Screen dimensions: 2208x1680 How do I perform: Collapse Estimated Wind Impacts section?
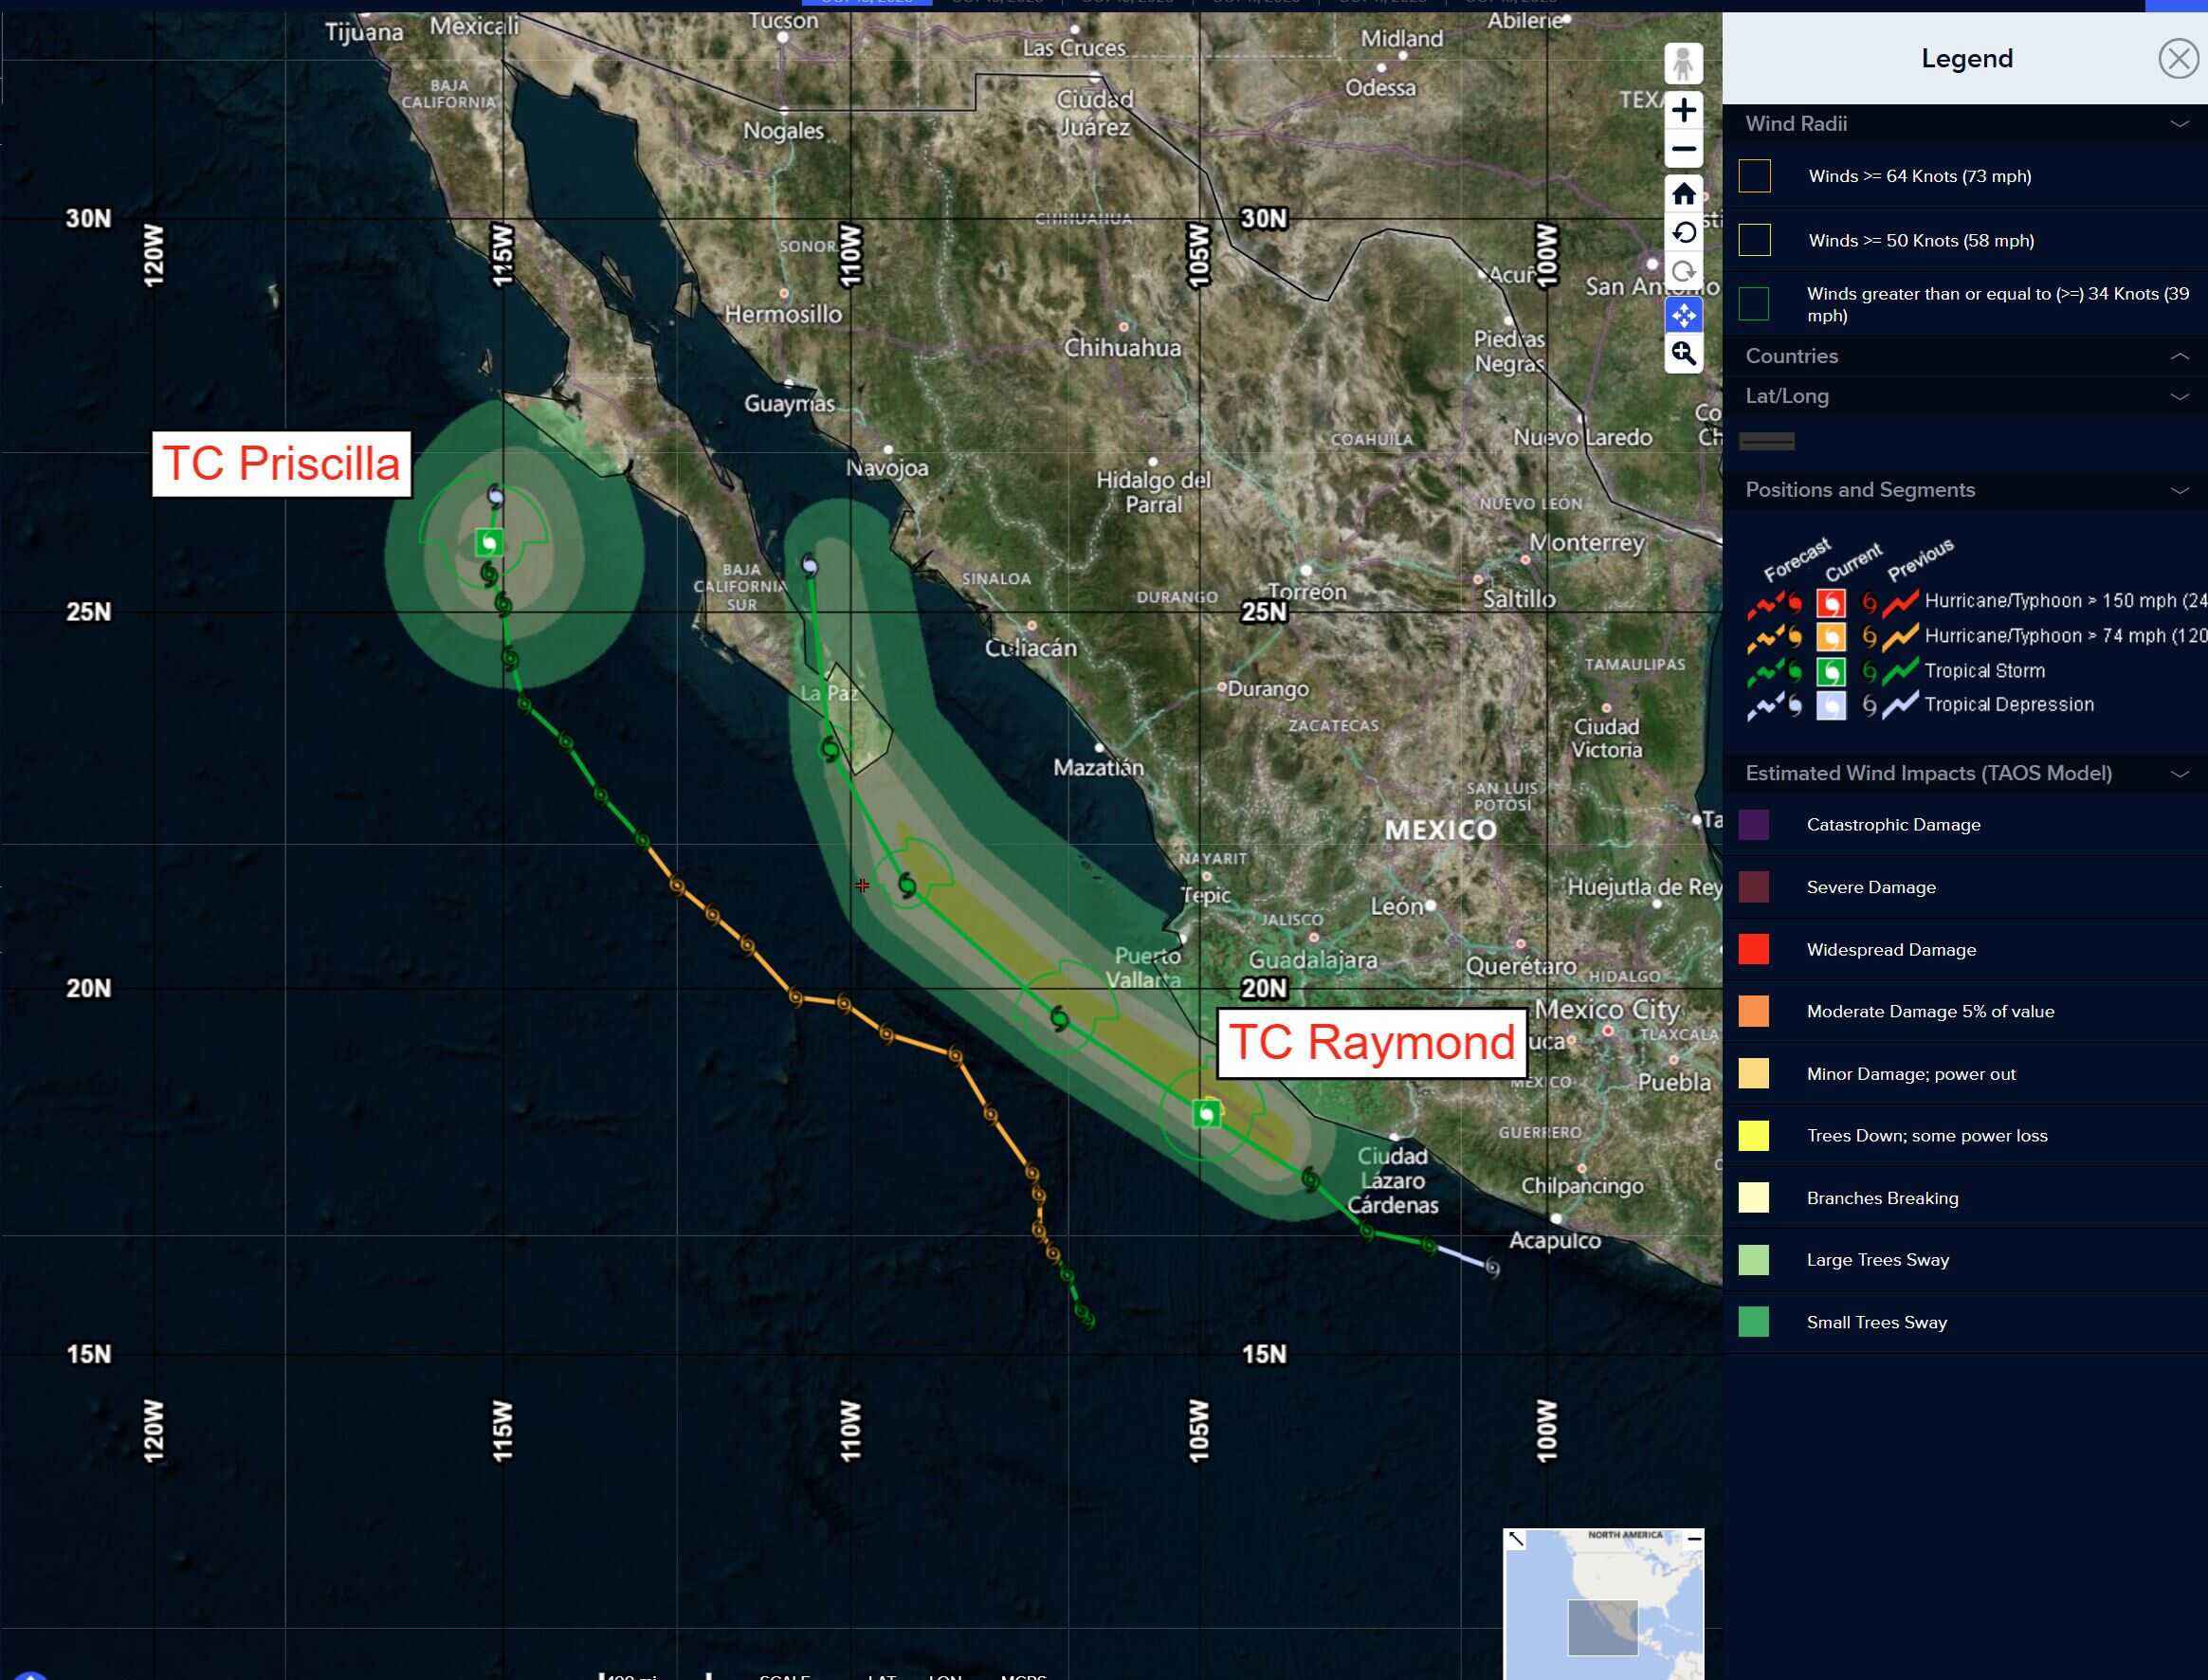2179,774
